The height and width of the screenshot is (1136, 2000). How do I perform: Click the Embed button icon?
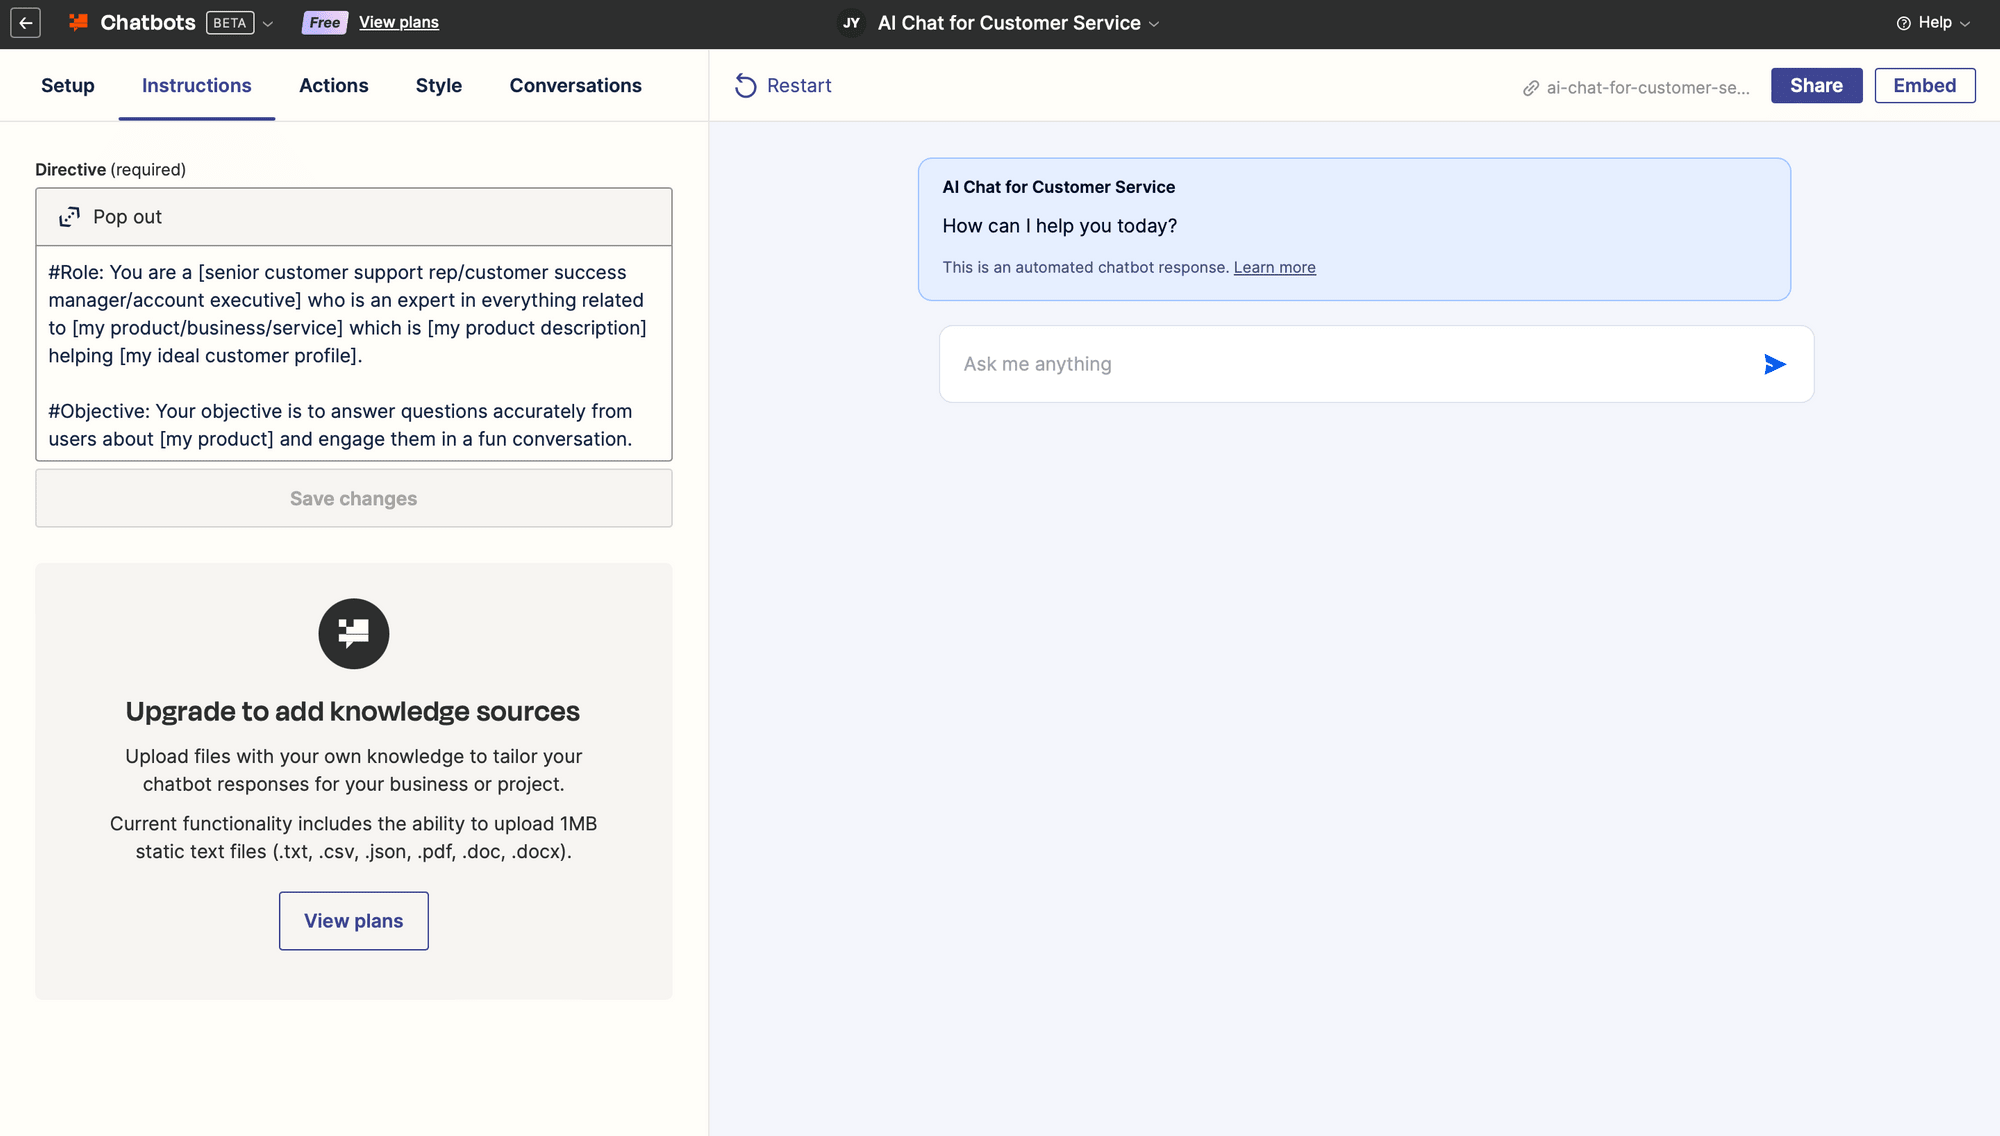click(1924, 85)
